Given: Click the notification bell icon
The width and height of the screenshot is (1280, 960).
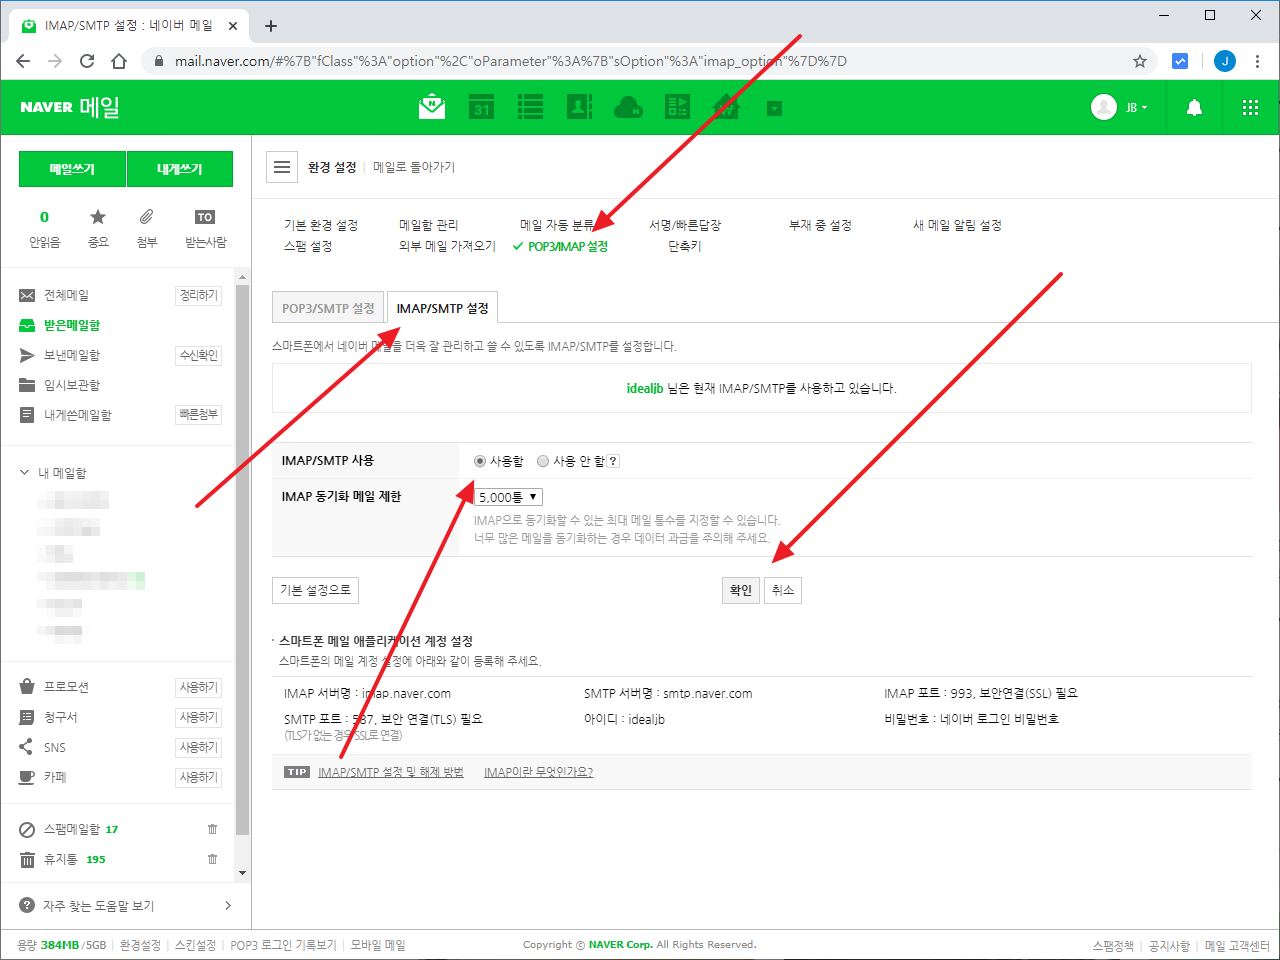Looking at the screenshot, I should tap(1194, 108).
